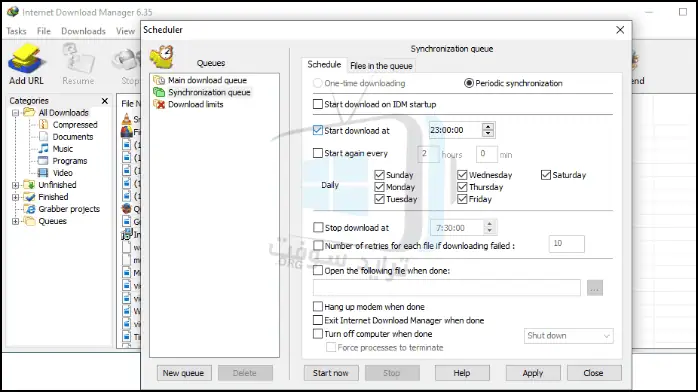
Task: Click the retries count field showing 10
Action: click(x=567, y=244)
